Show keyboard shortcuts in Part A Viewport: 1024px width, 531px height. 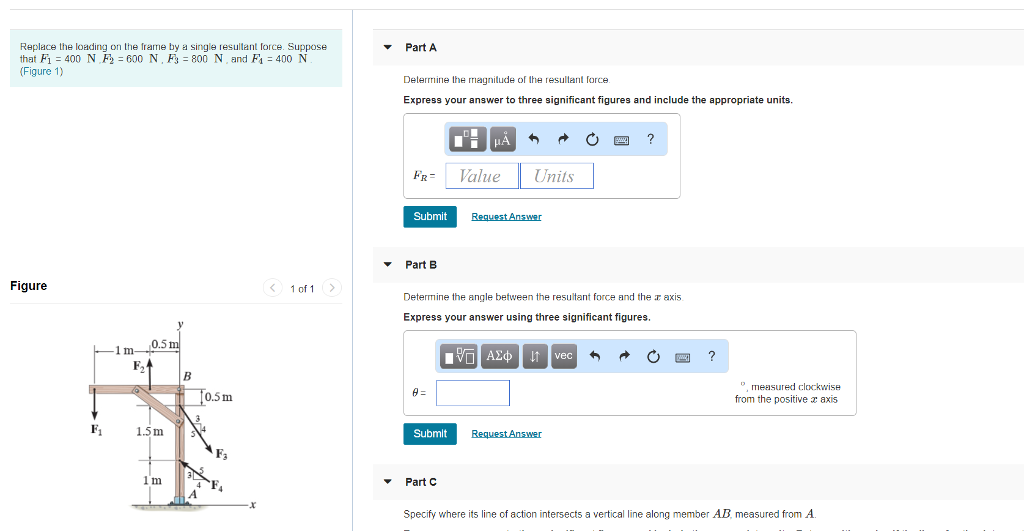621,140
